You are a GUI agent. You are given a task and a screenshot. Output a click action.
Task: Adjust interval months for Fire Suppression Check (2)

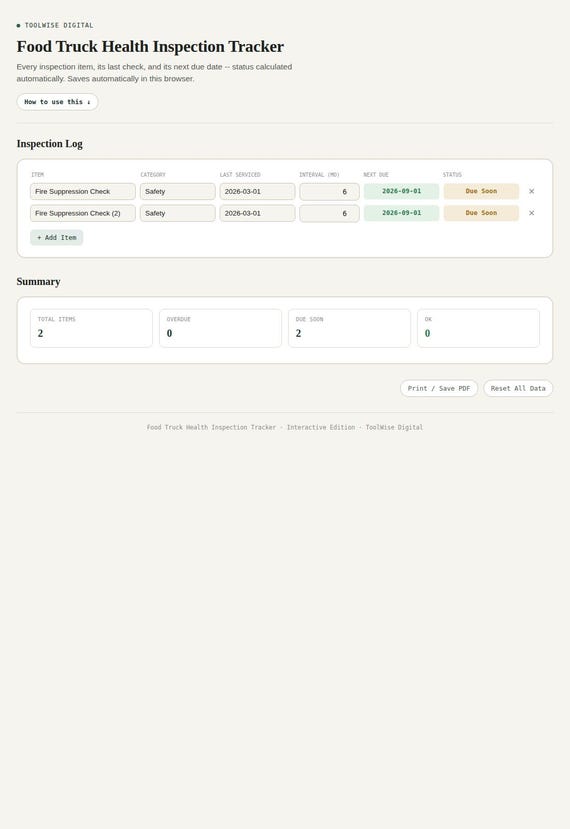tap(329, 213)
